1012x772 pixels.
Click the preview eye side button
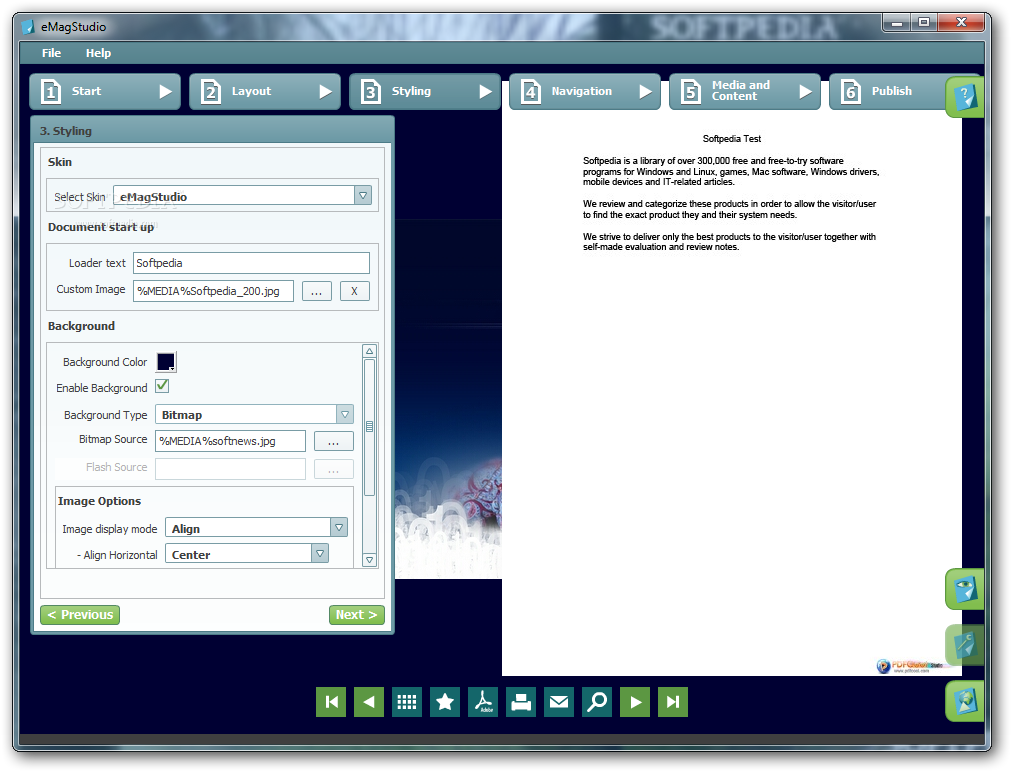[965, 589]
